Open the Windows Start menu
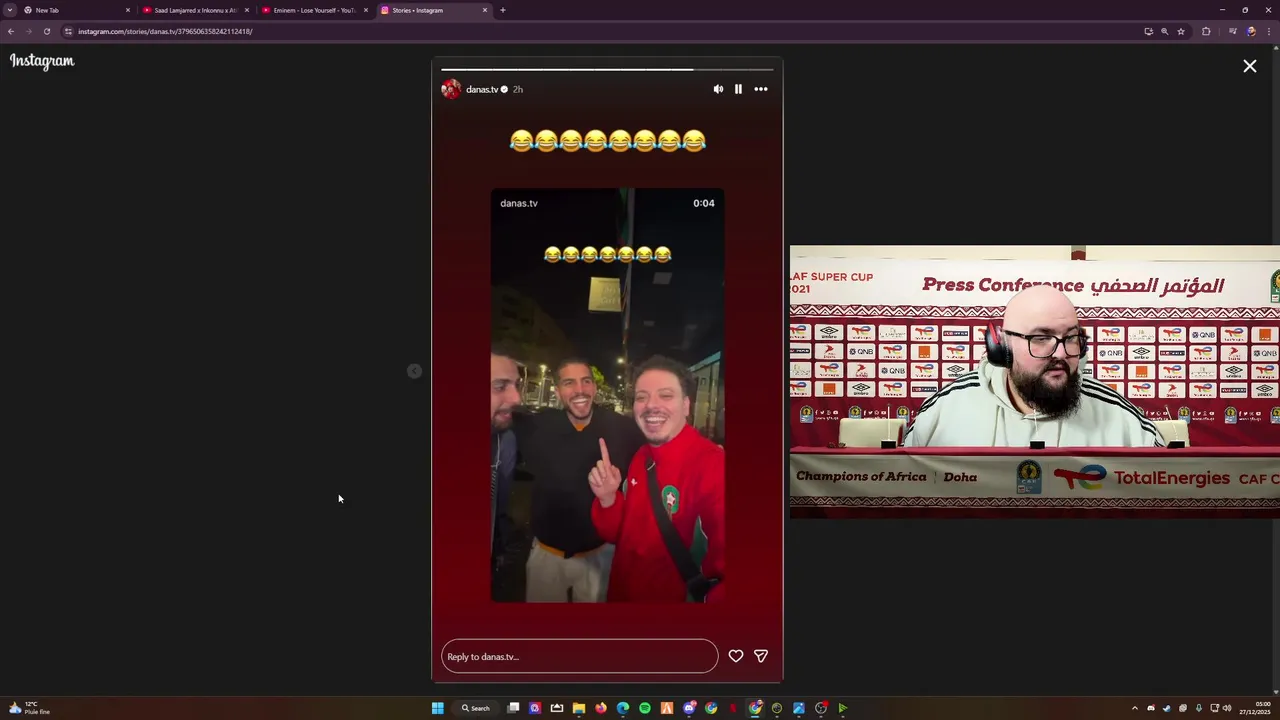 (437, 708)
